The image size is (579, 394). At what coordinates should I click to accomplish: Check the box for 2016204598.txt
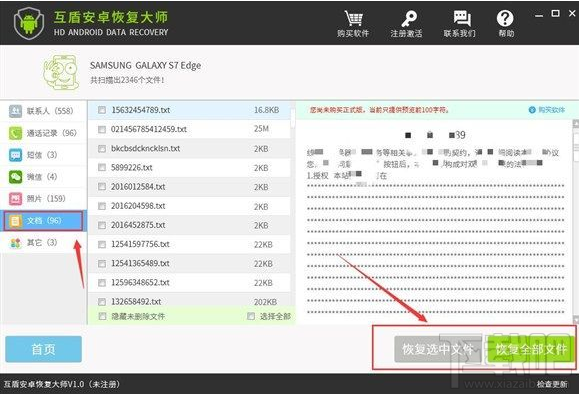pyautogui.click(x=102, y=206)
